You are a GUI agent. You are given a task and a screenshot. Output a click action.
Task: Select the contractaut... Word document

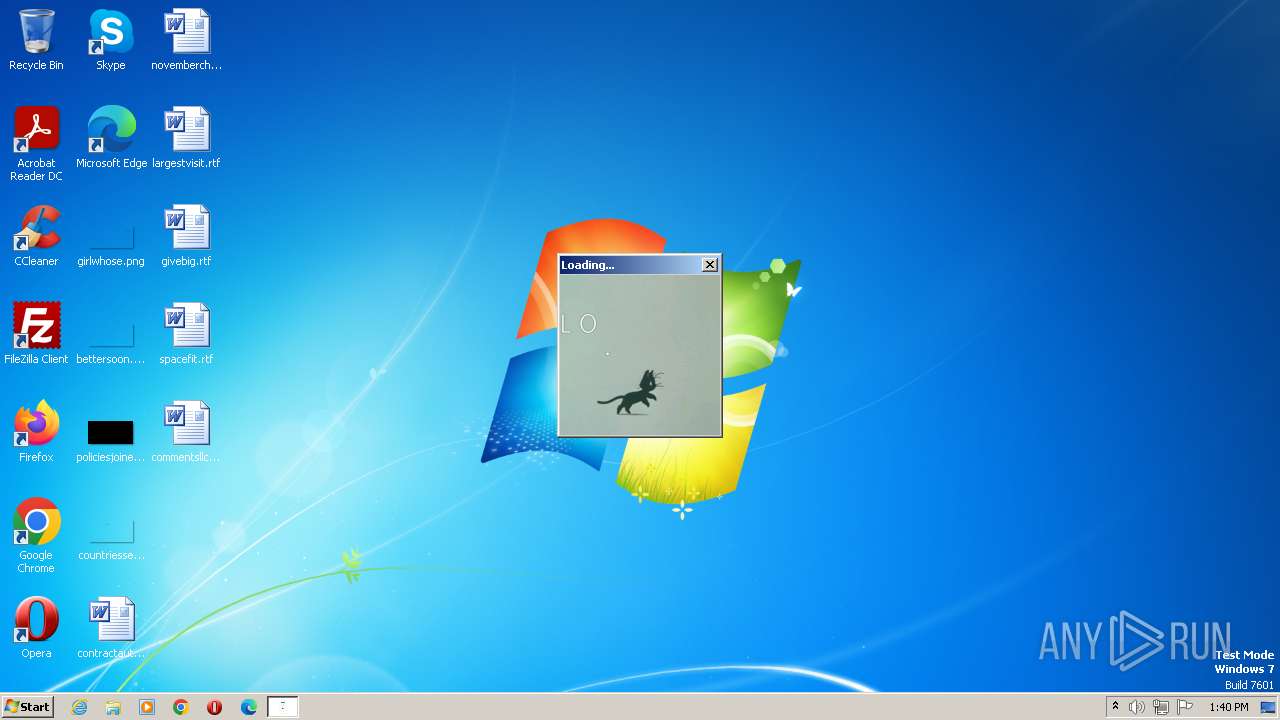click(x=110, y=628)
